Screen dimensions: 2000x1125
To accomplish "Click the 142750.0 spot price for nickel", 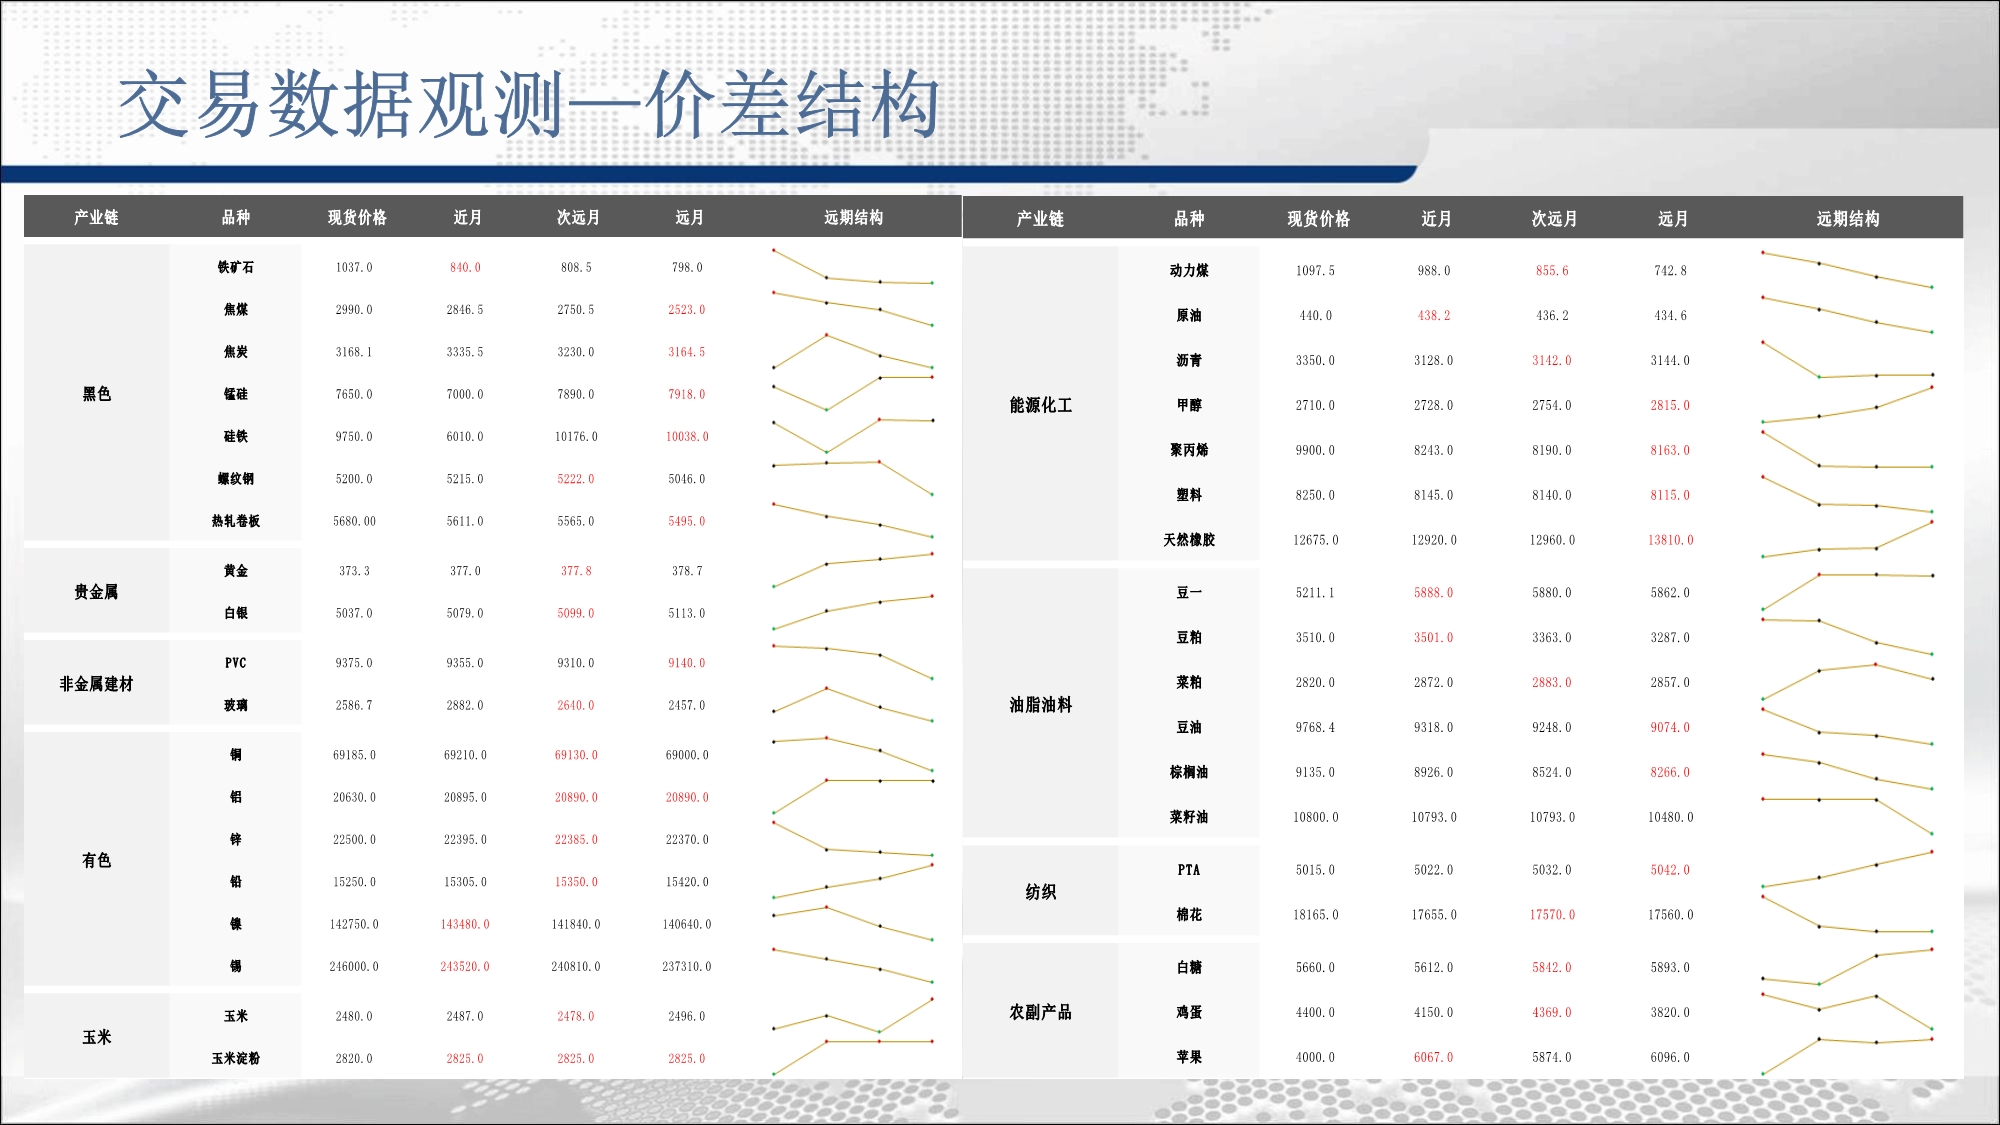I will pos(354,924).
